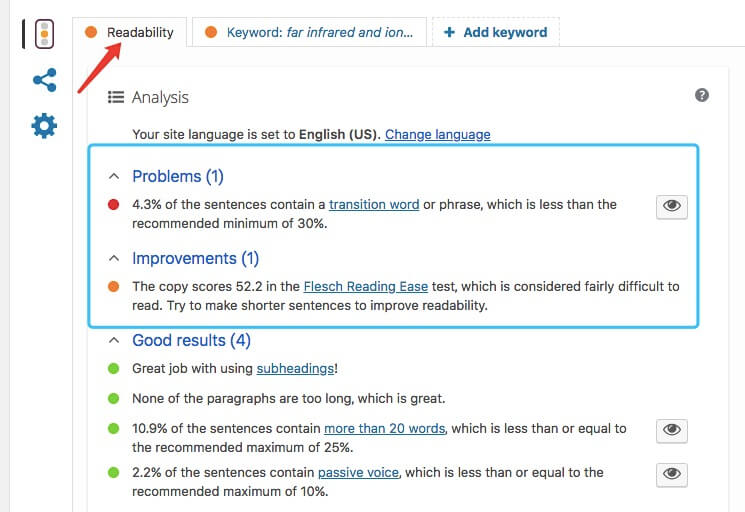Open the subheadings link
This screenshot has width=745, height=512.
pos(295,369)
